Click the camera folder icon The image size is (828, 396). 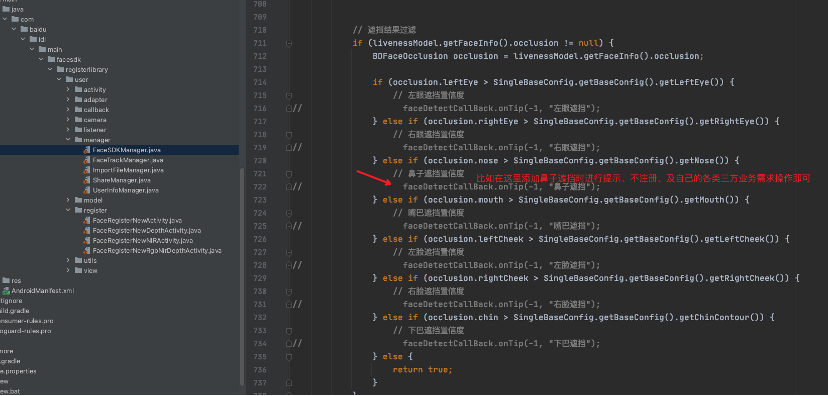78,120
